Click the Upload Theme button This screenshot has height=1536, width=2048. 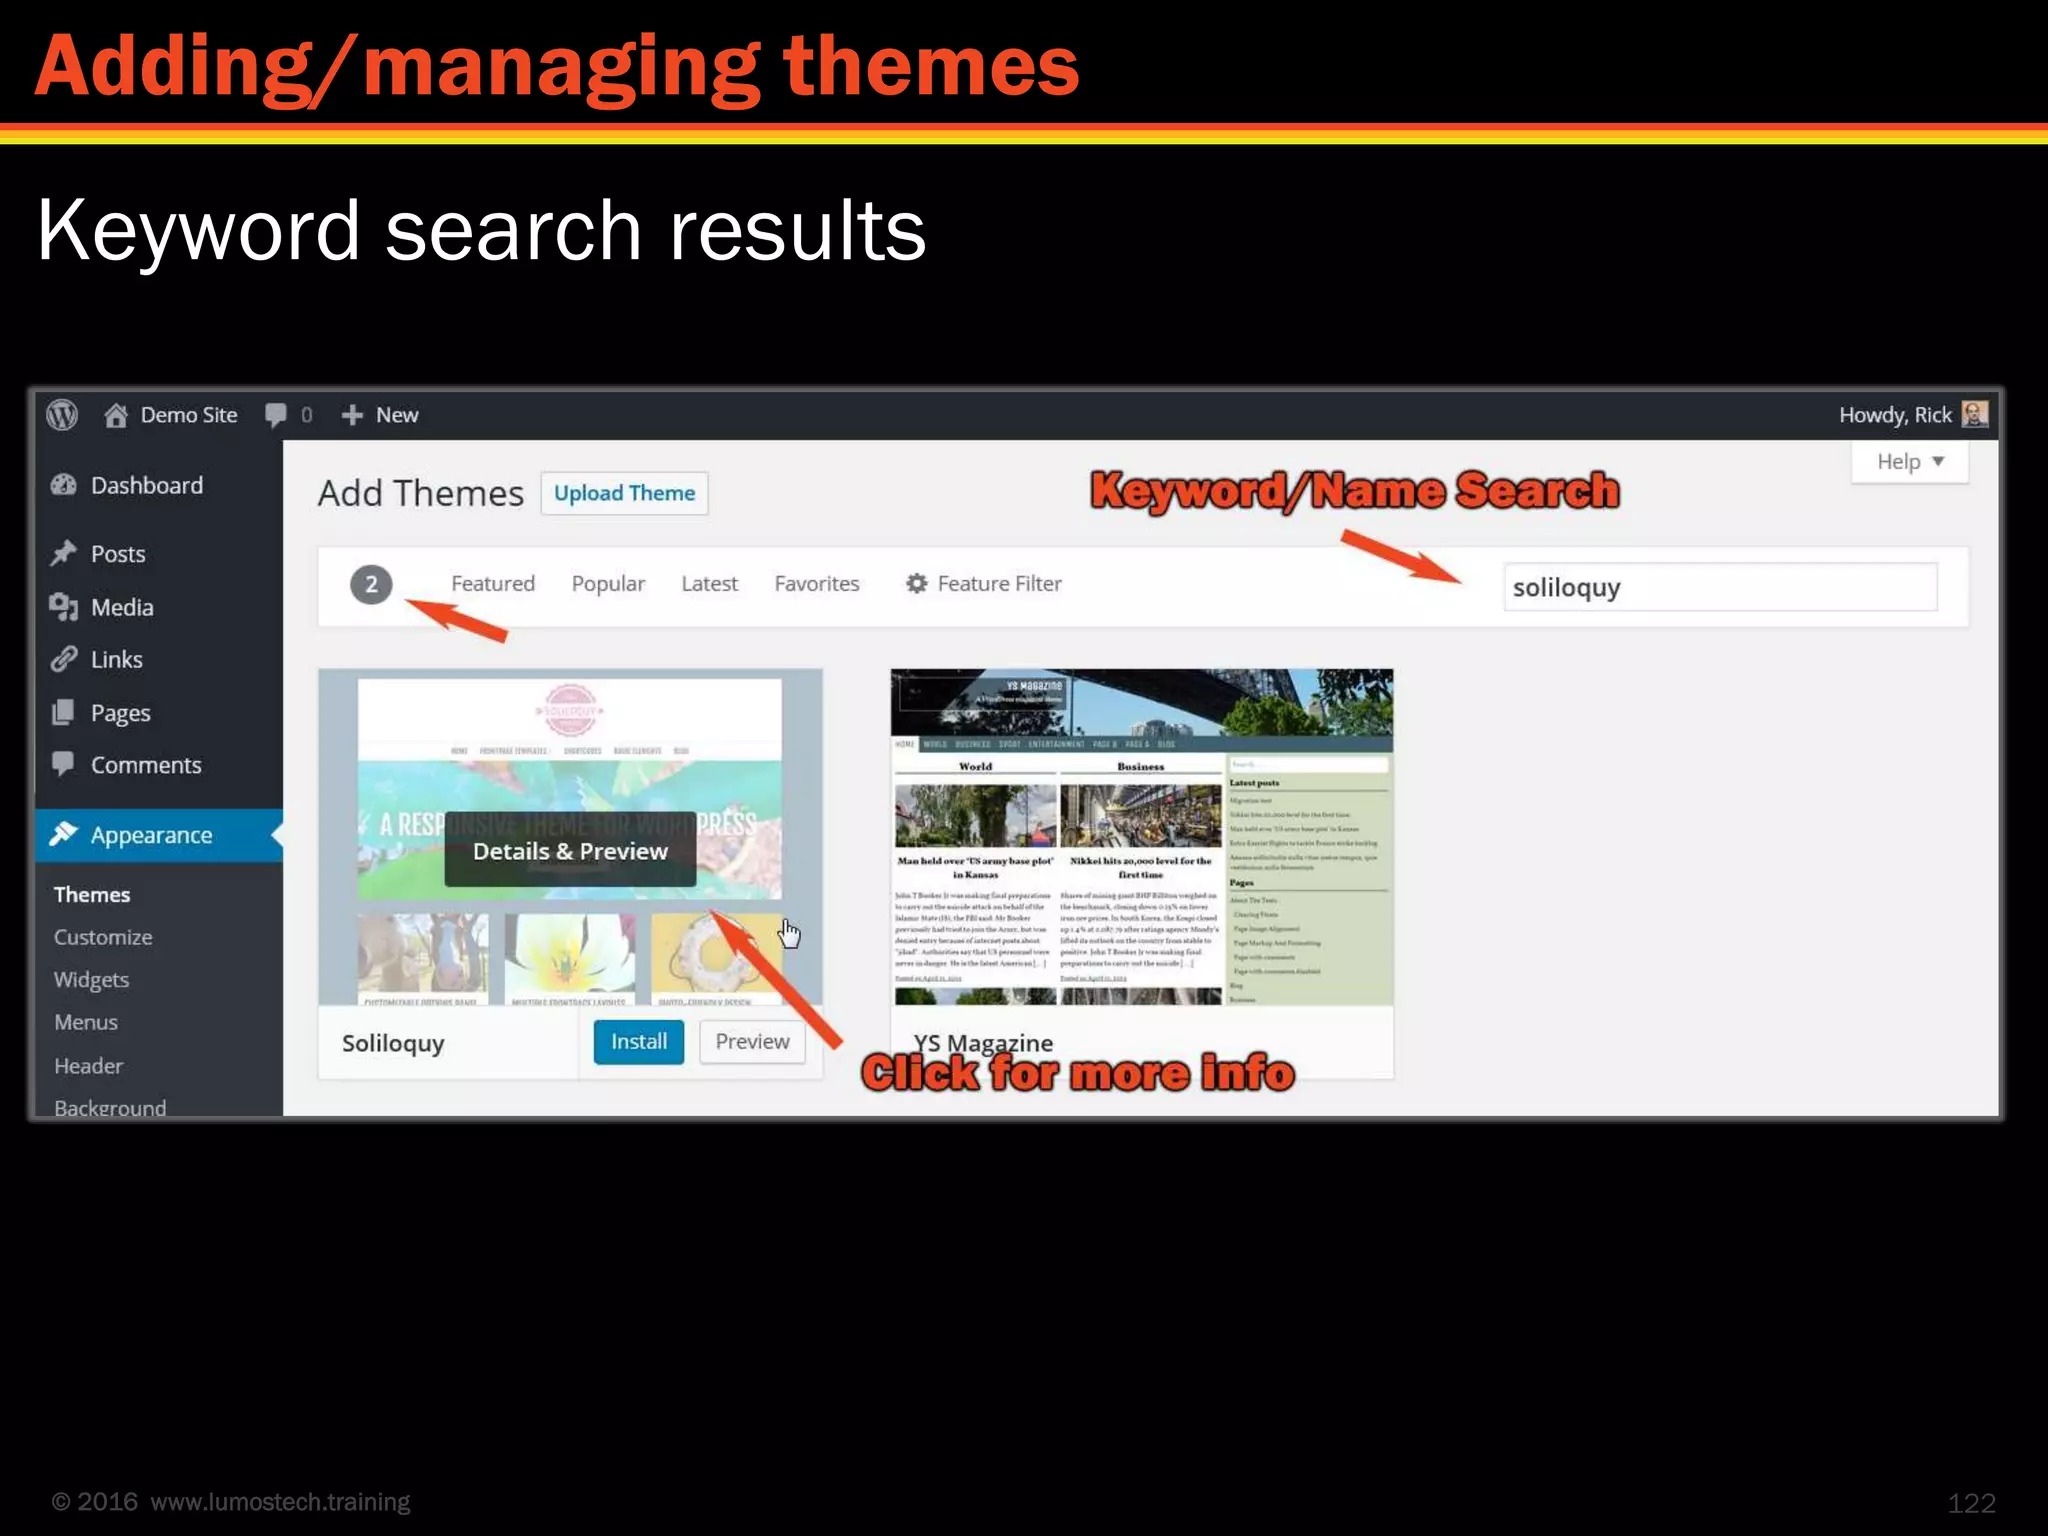tap(624, 493)
